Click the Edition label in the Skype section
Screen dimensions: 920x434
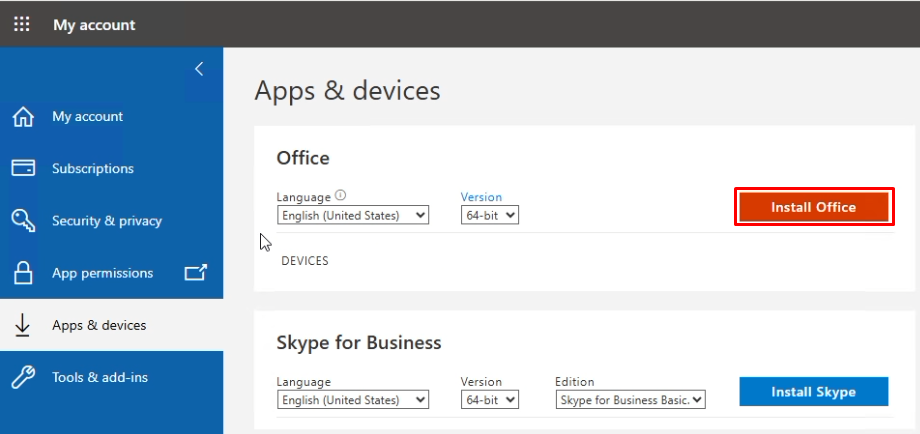tap(574, 382)
